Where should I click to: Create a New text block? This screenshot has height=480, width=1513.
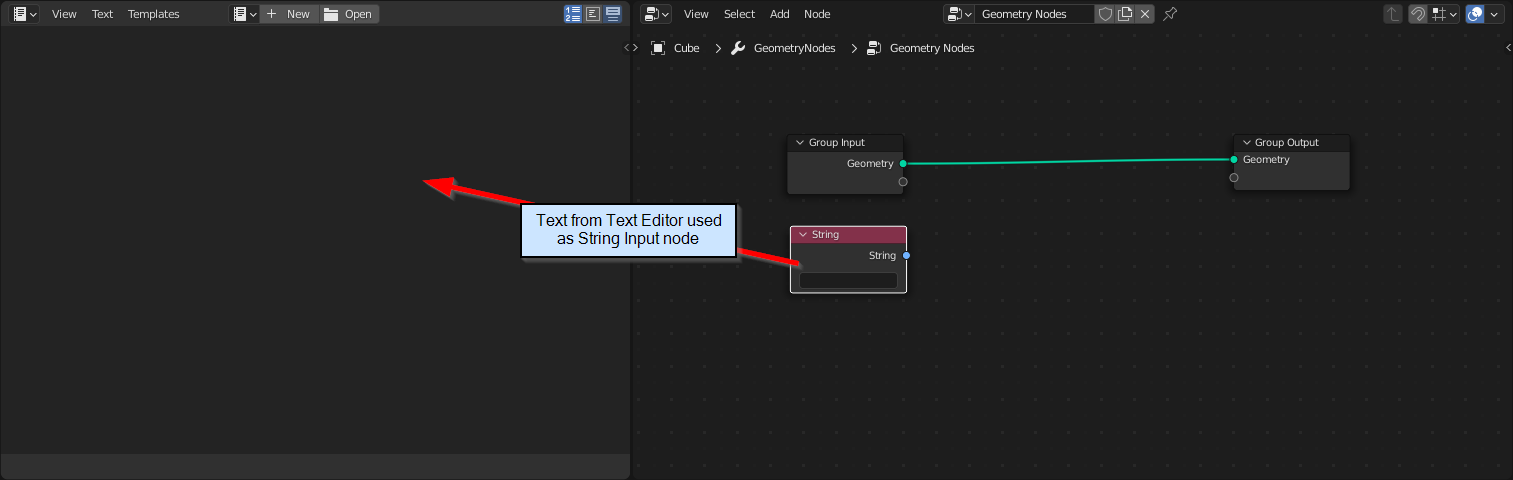click(x=289, y=14)
